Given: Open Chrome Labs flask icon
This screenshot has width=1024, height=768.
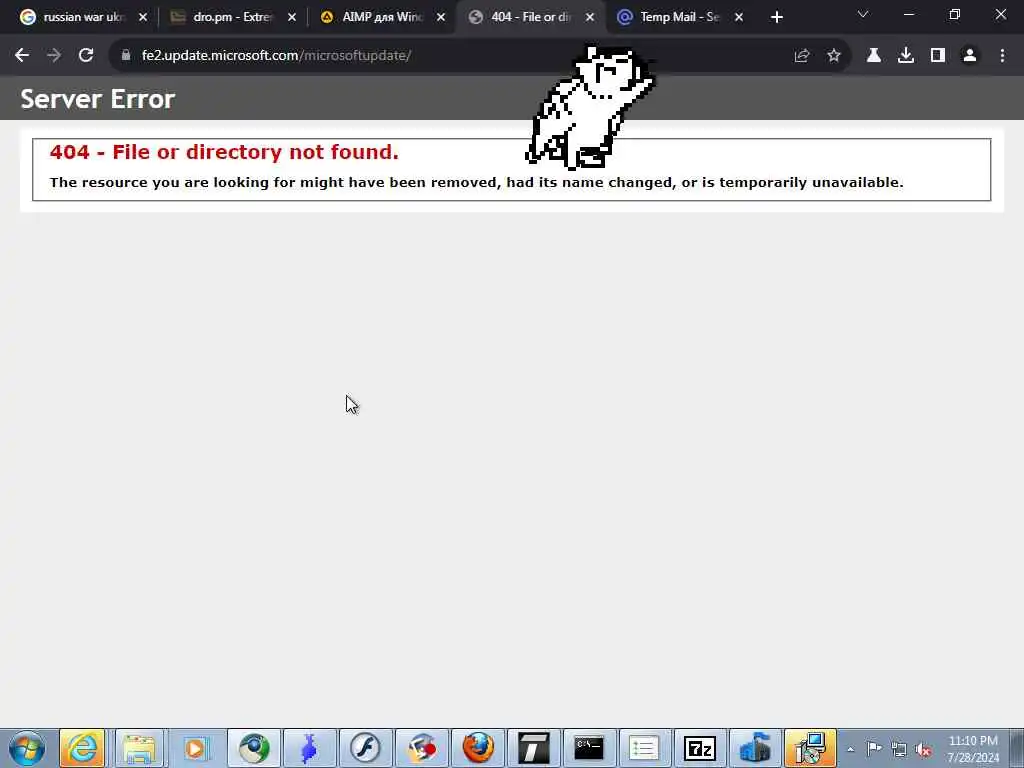Looking at the screenshot, I should (x=874, y=56).
